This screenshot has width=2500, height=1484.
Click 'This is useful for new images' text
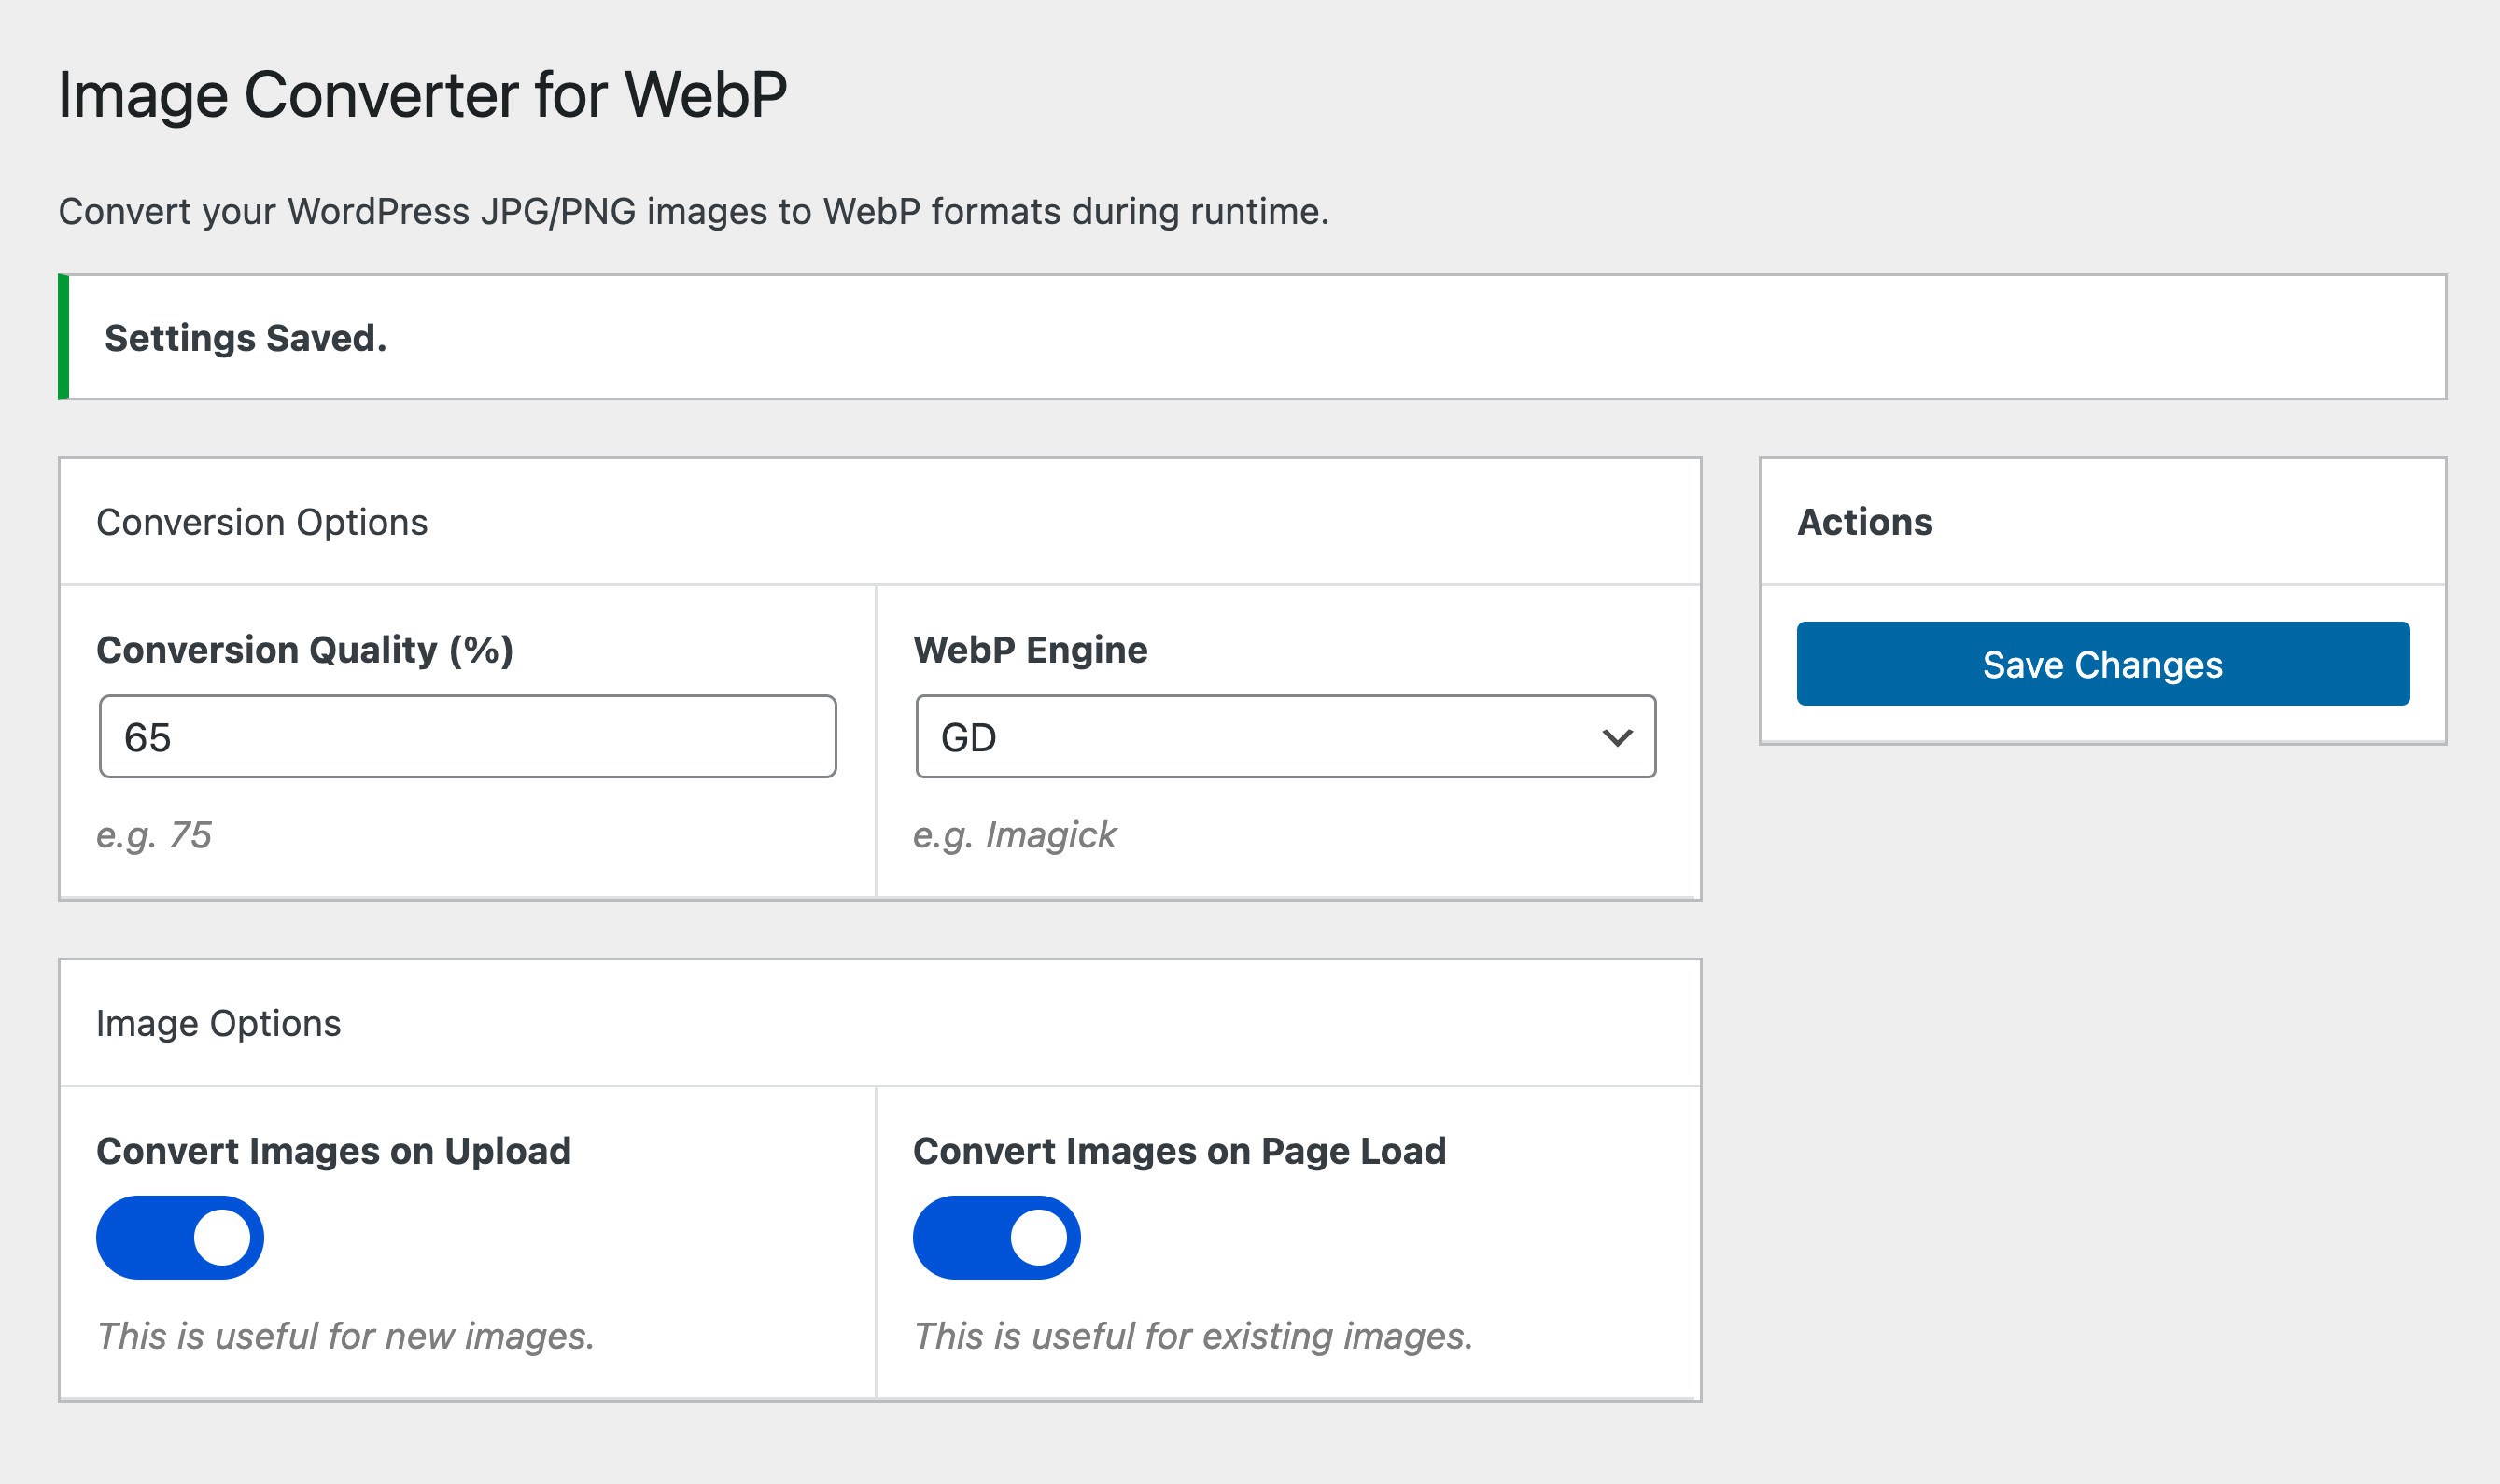pyautogui.click(x=346, y=1336)
